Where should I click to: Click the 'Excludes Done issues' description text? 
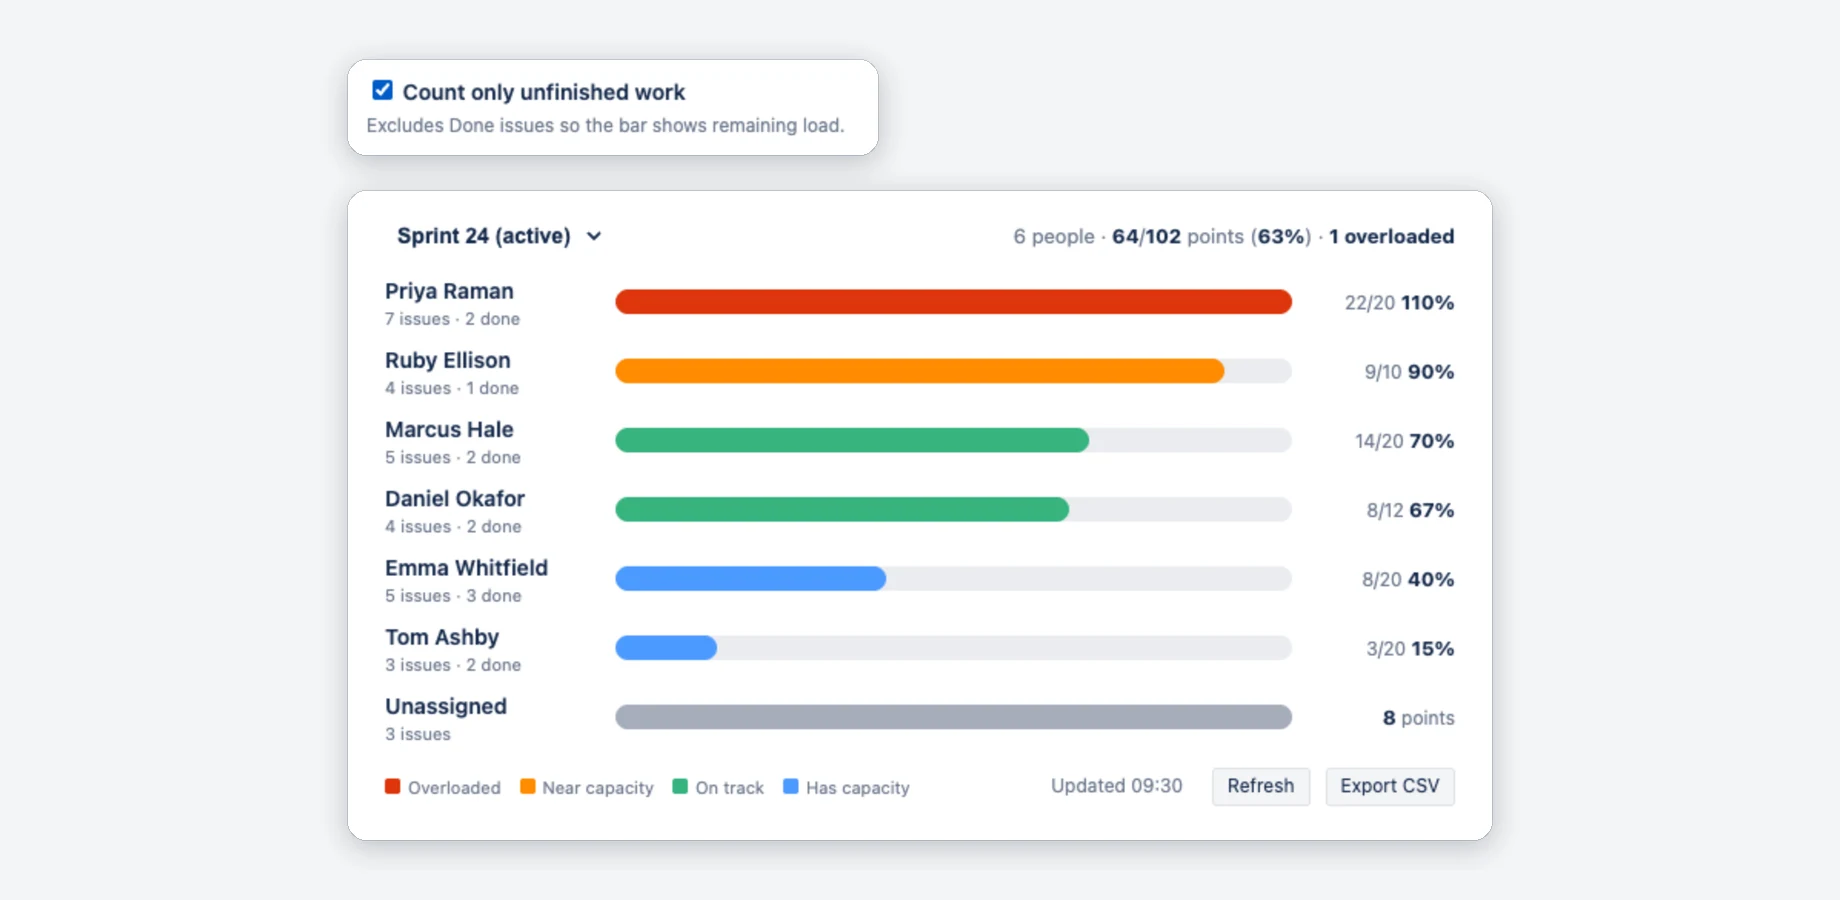[x=605, y=125]
